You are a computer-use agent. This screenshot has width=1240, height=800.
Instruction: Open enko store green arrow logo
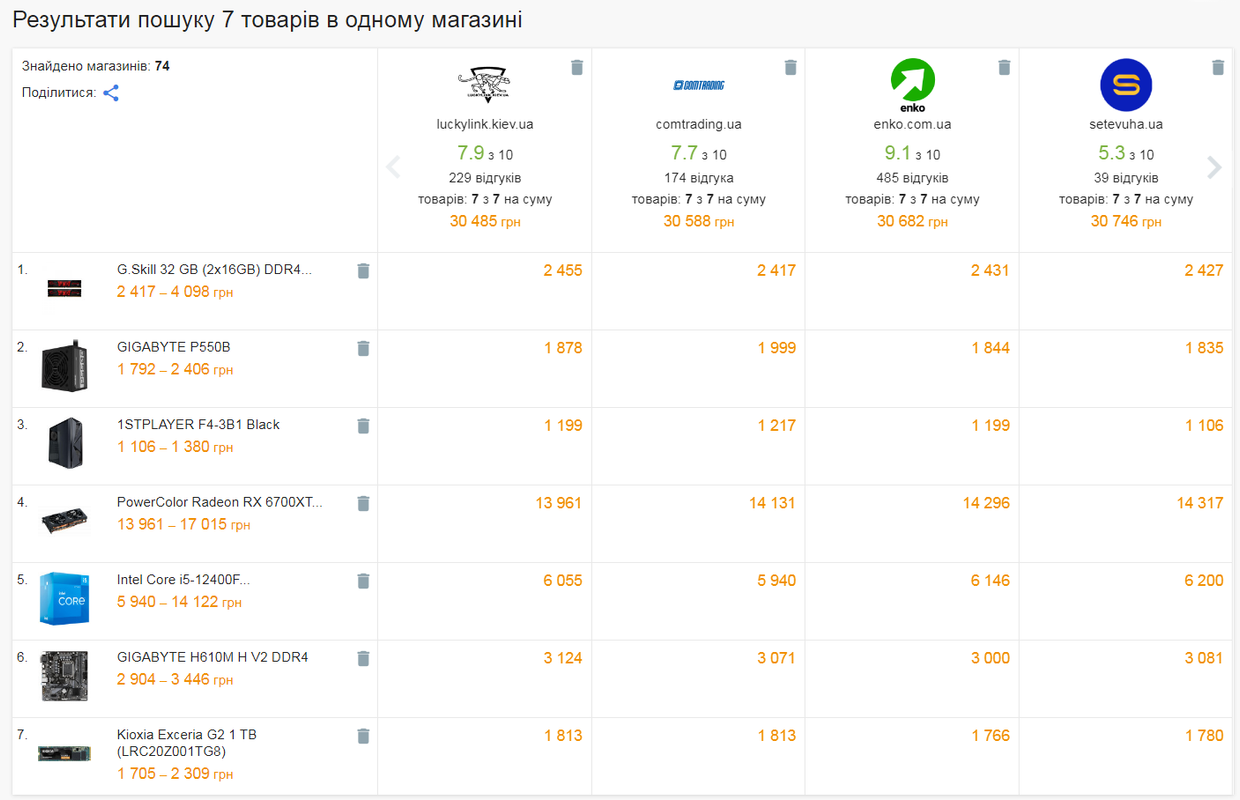click(912, 85)
